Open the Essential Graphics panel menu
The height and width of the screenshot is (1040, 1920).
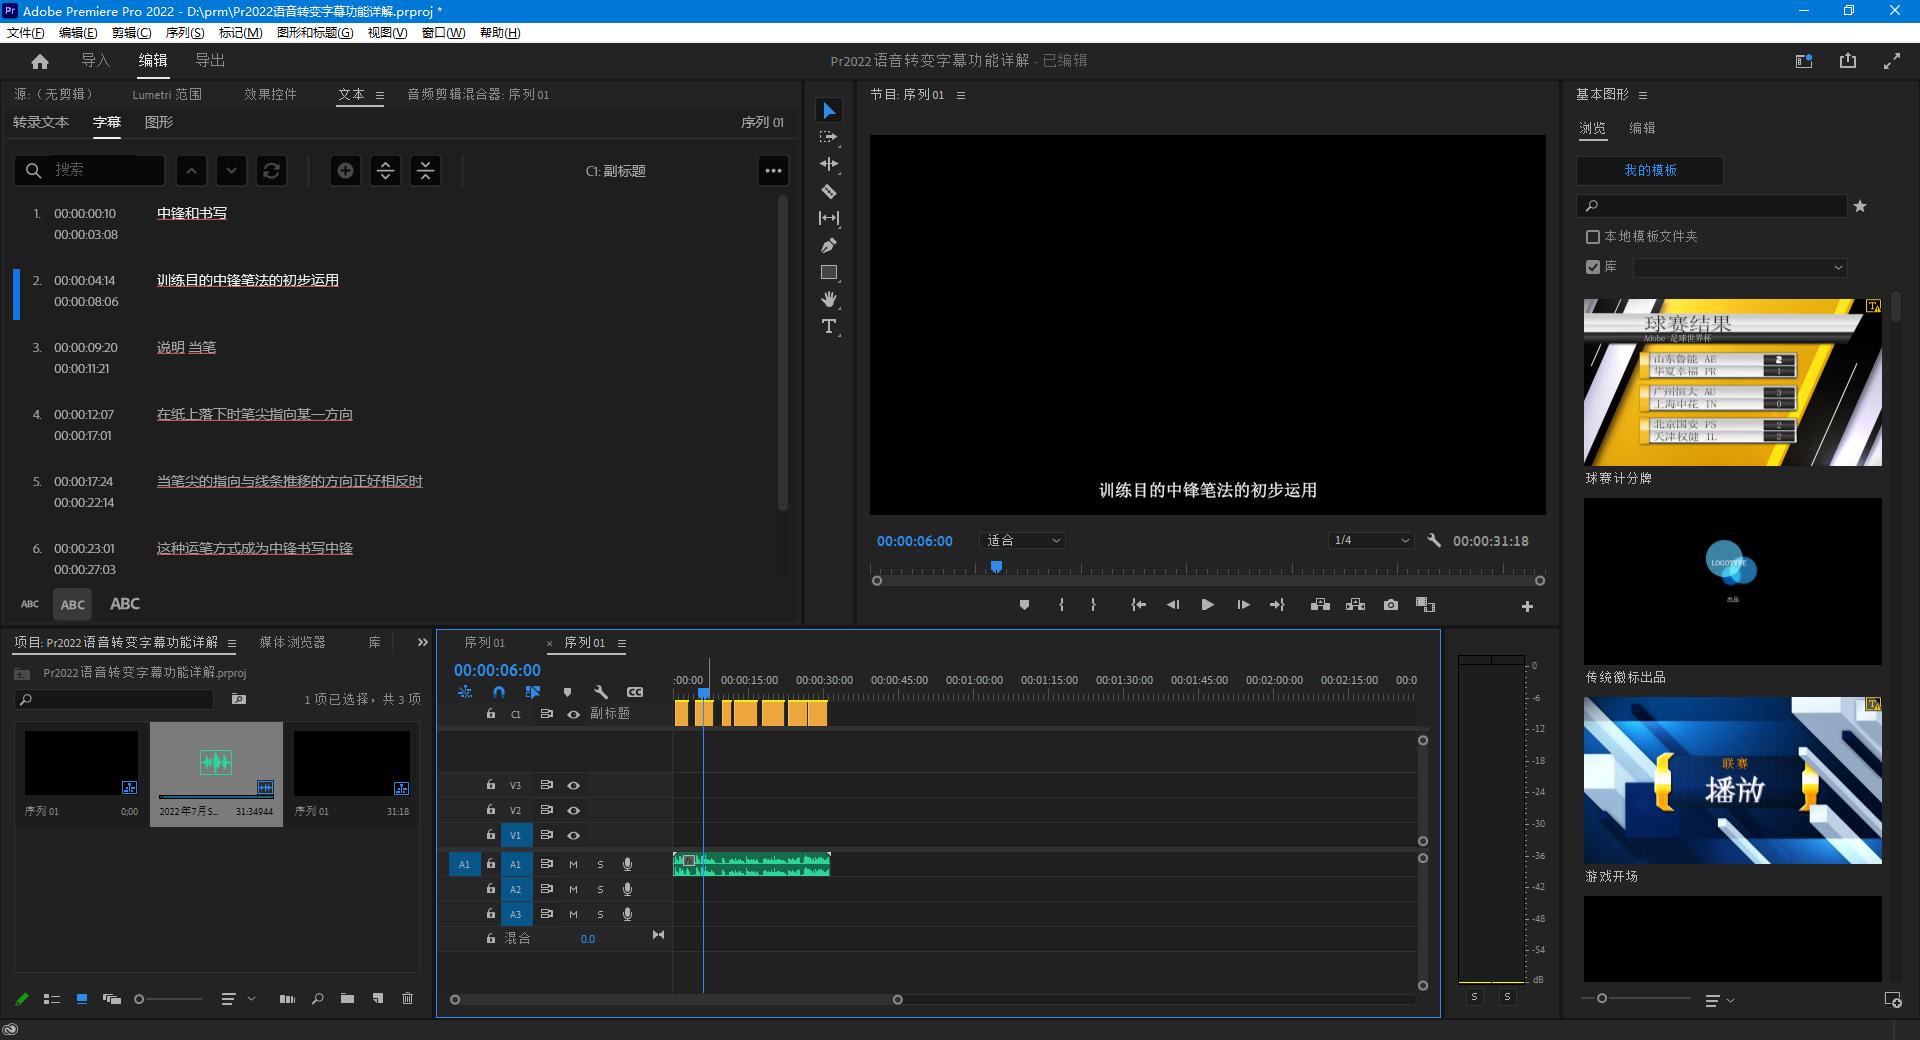[1643, 95]
